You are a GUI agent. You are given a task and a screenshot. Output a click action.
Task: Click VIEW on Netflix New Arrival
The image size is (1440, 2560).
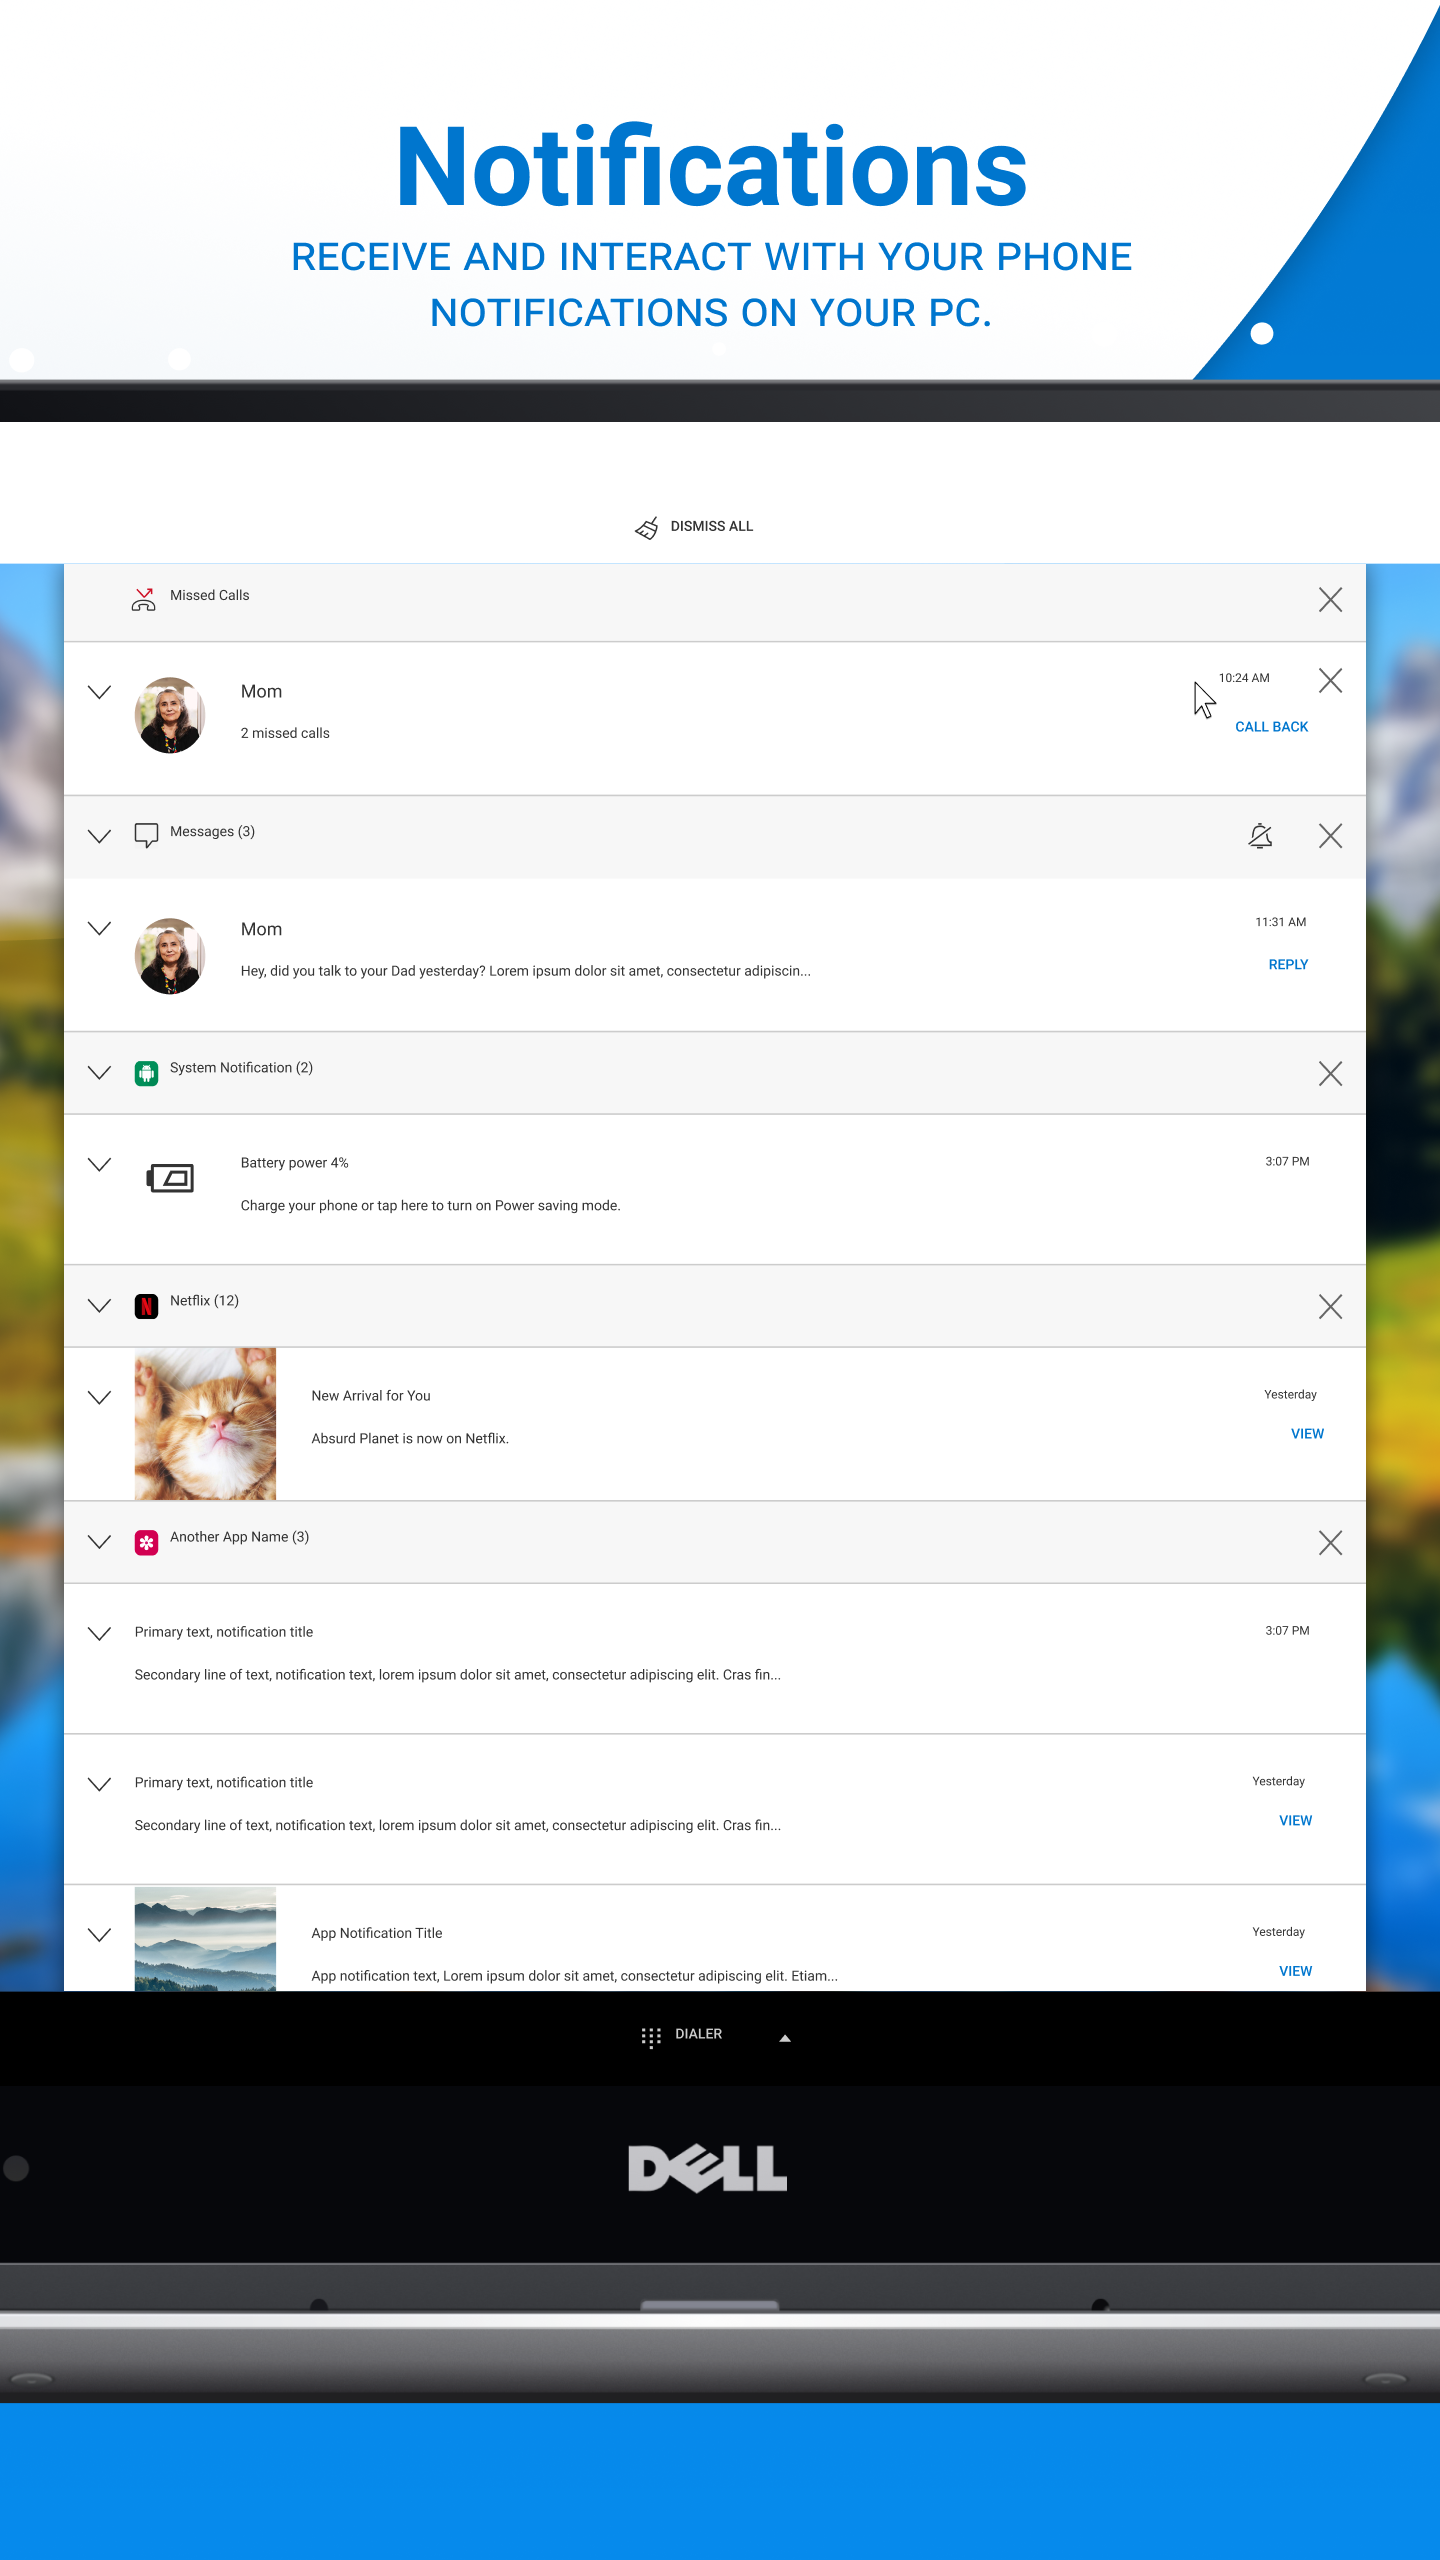point(1307,1434)
